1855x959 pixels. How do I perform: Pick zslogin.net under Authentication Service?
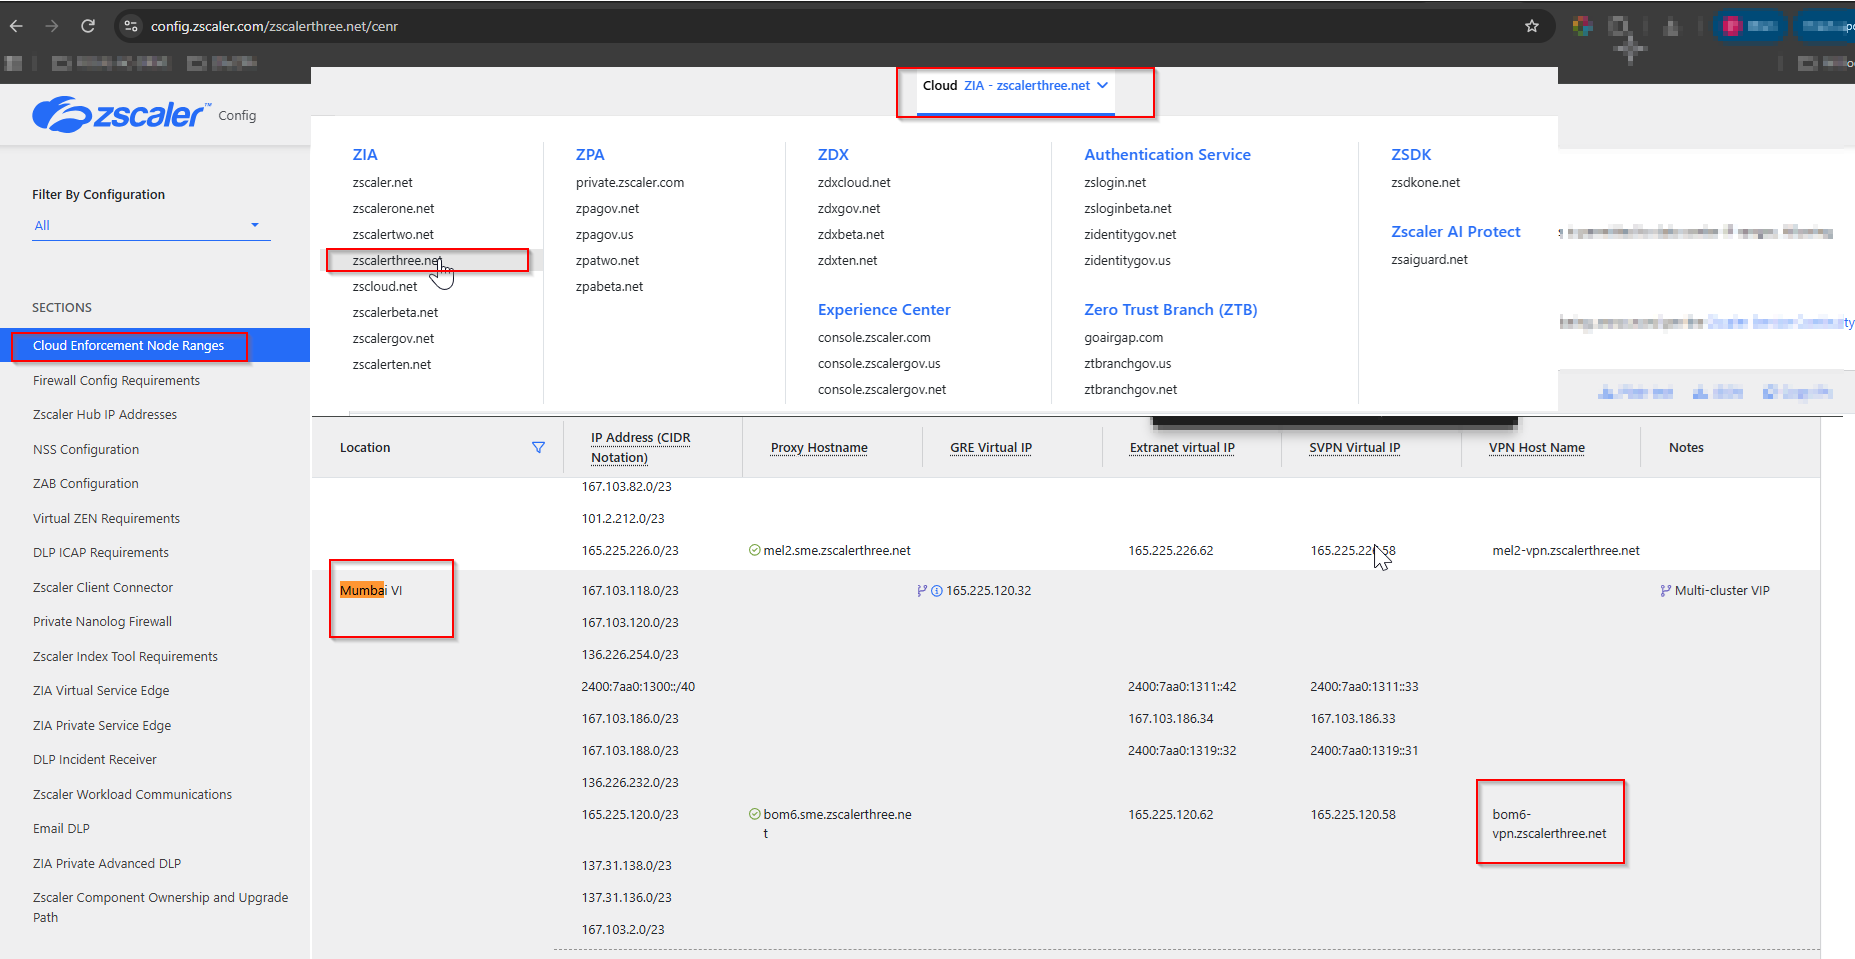pyautogui.click(x=1115, y=182)
